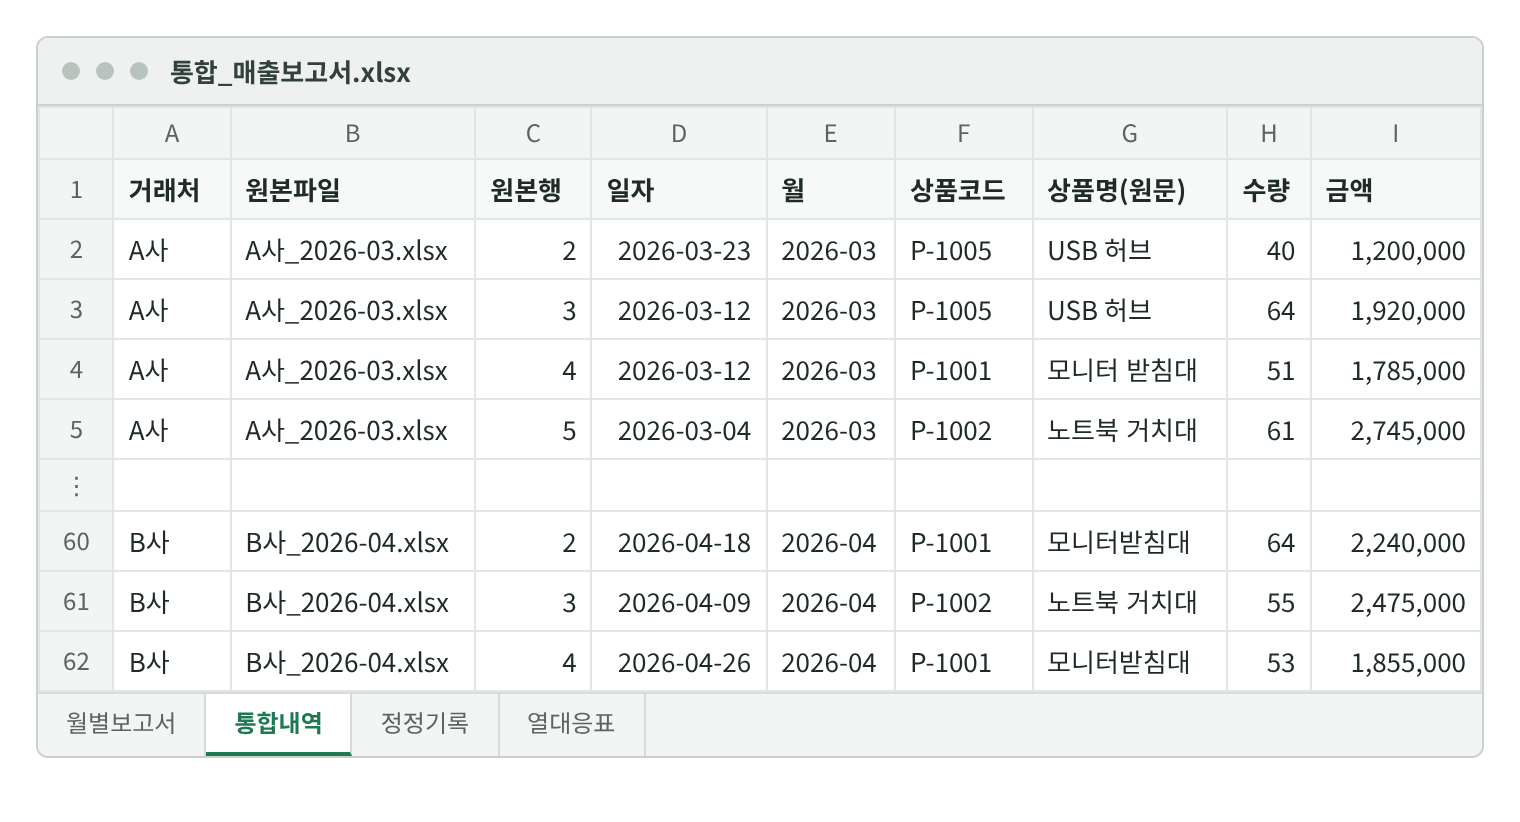This screenshot has width=1520, height=822.
Task: Select row 62 header number
Action: tap(76, 662)
